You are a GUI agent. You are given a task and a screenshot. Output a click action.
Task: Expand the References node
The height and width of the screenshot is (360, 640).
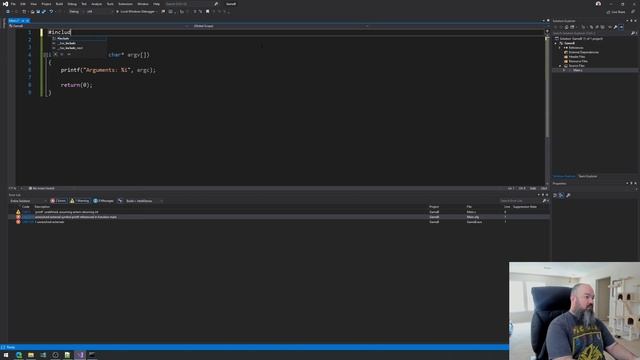560,48
